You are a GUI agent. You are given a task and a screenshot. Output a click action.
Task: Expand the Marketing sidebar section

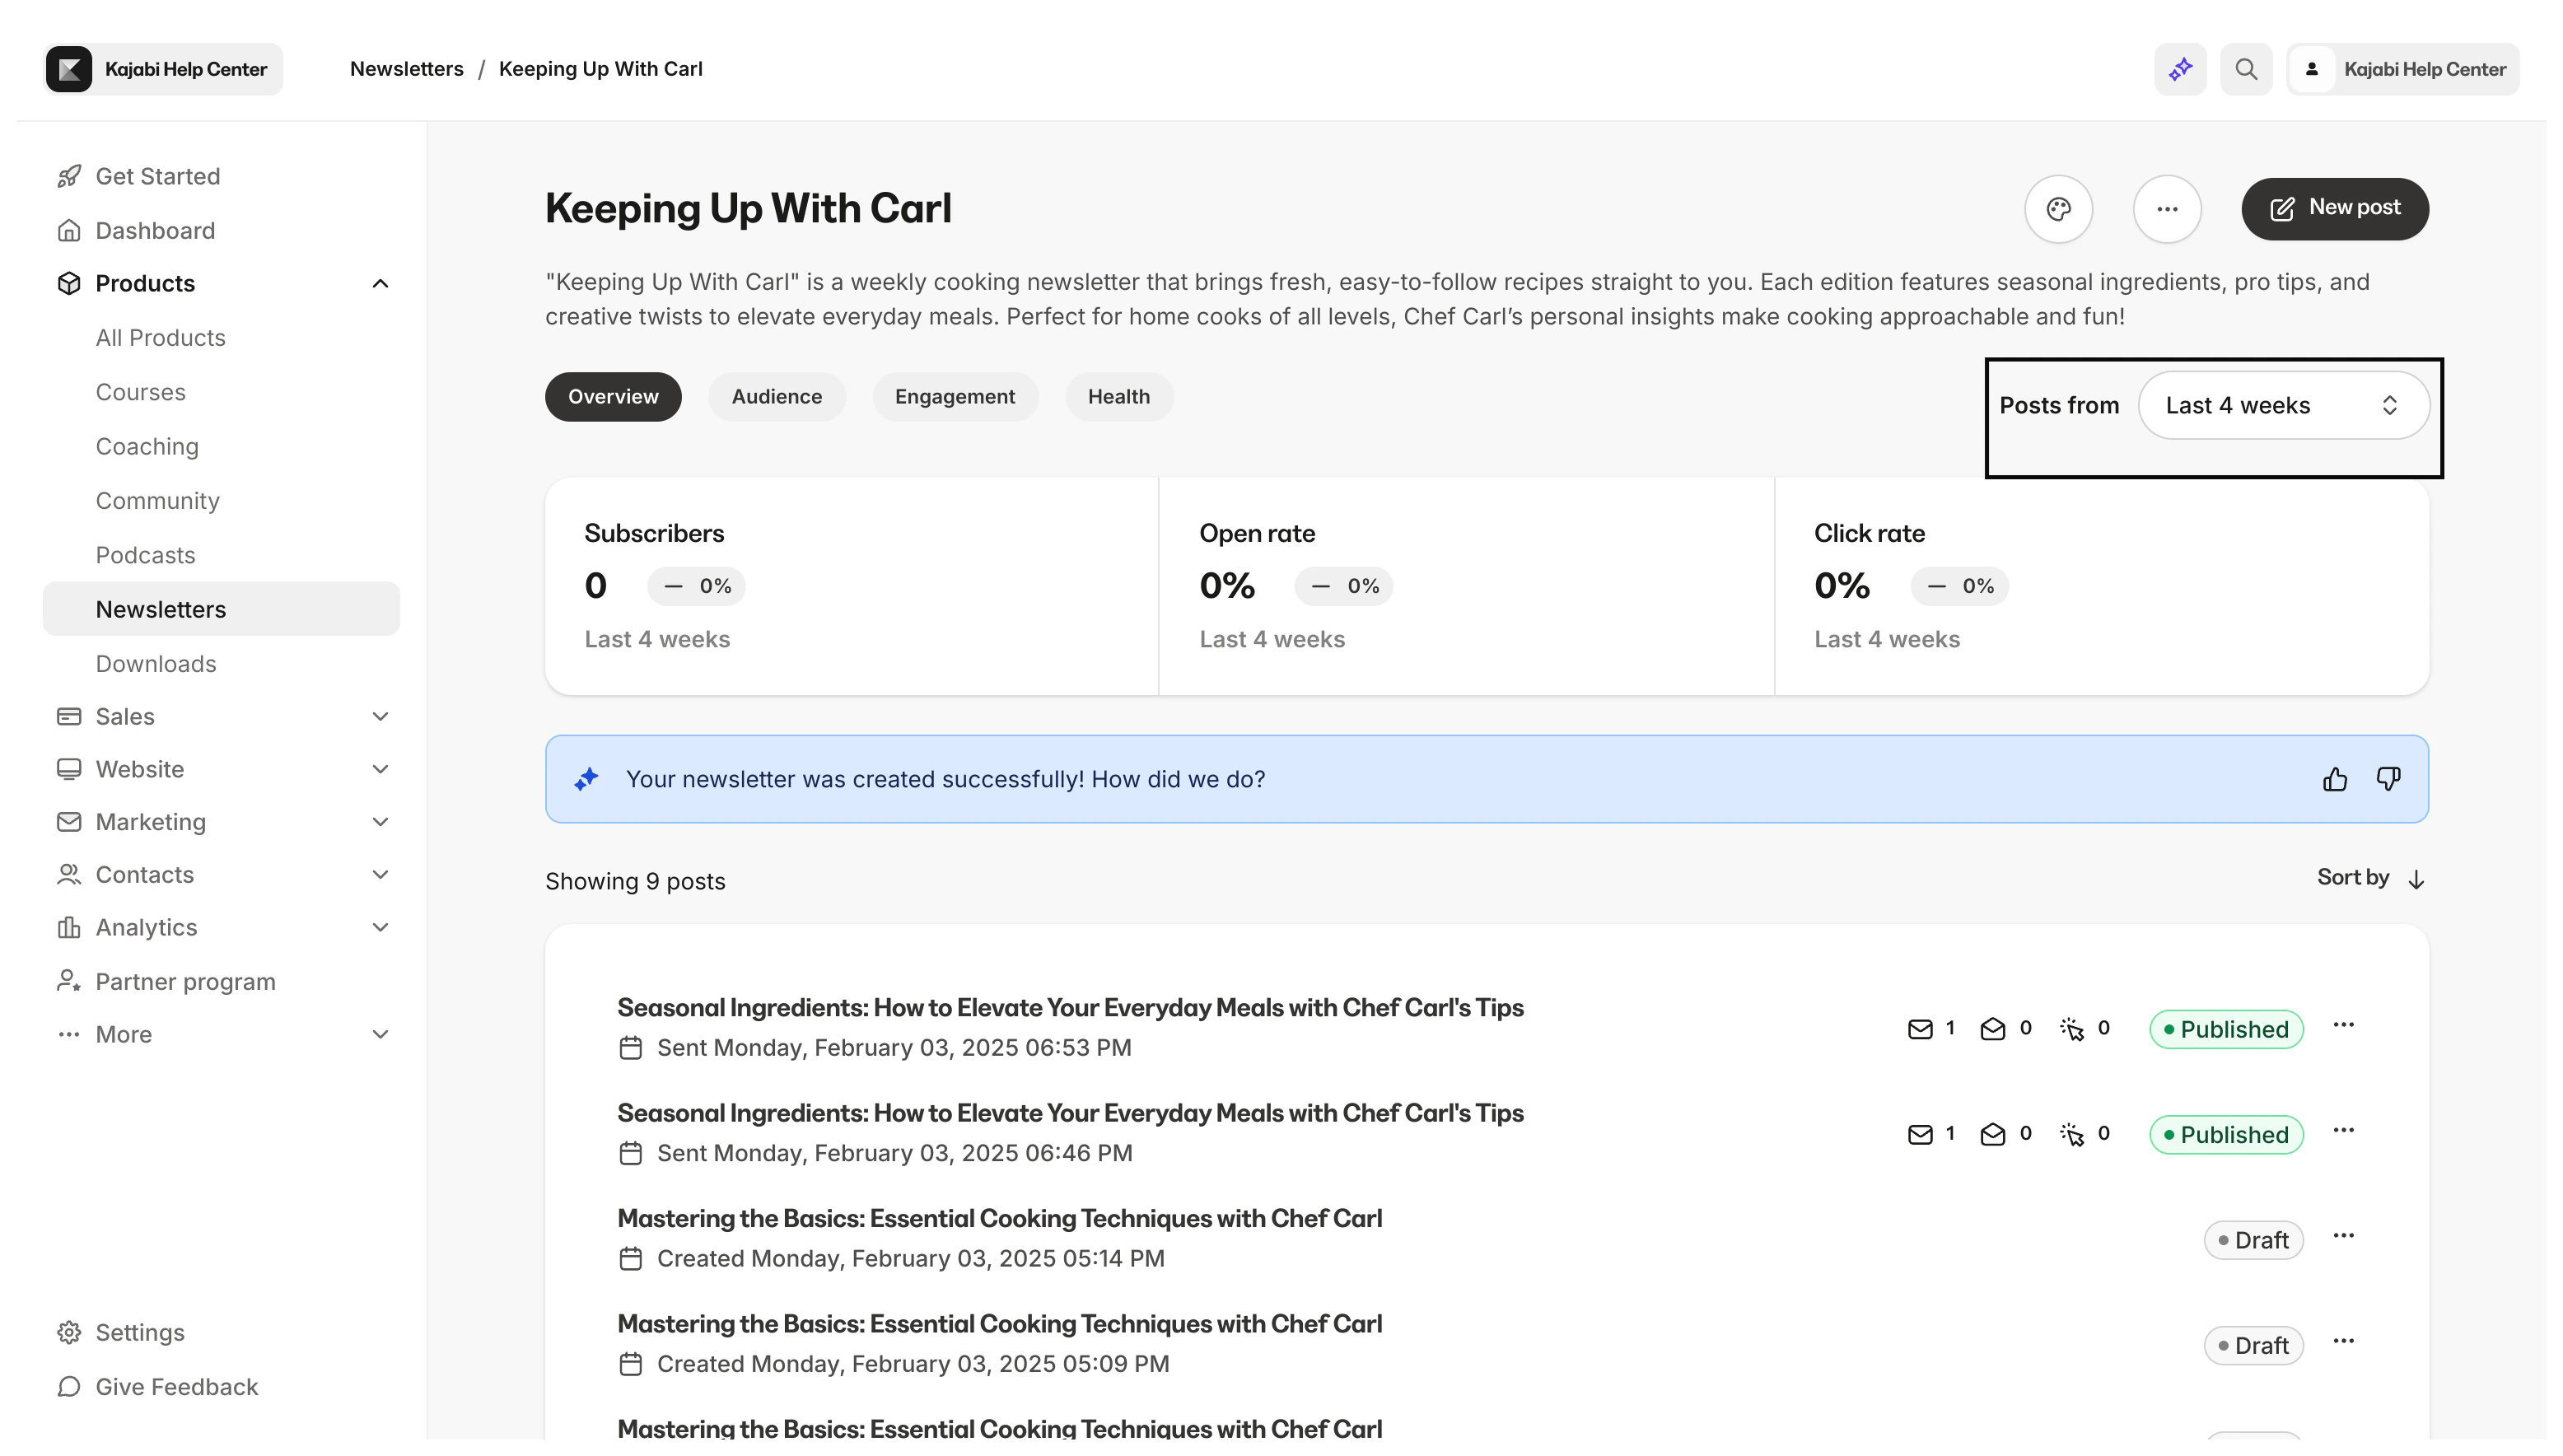[x=380, y=822]
